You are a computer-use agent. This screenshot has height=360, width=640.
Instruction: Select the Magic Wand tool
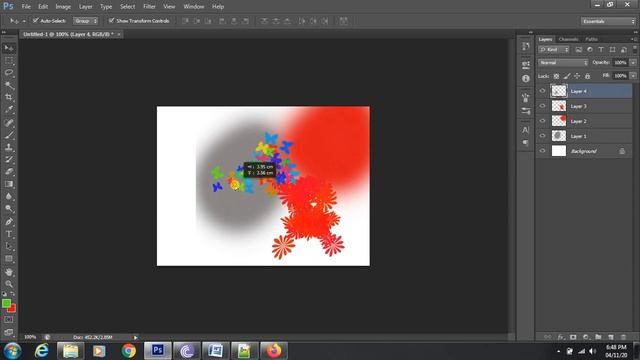point(9,85)
